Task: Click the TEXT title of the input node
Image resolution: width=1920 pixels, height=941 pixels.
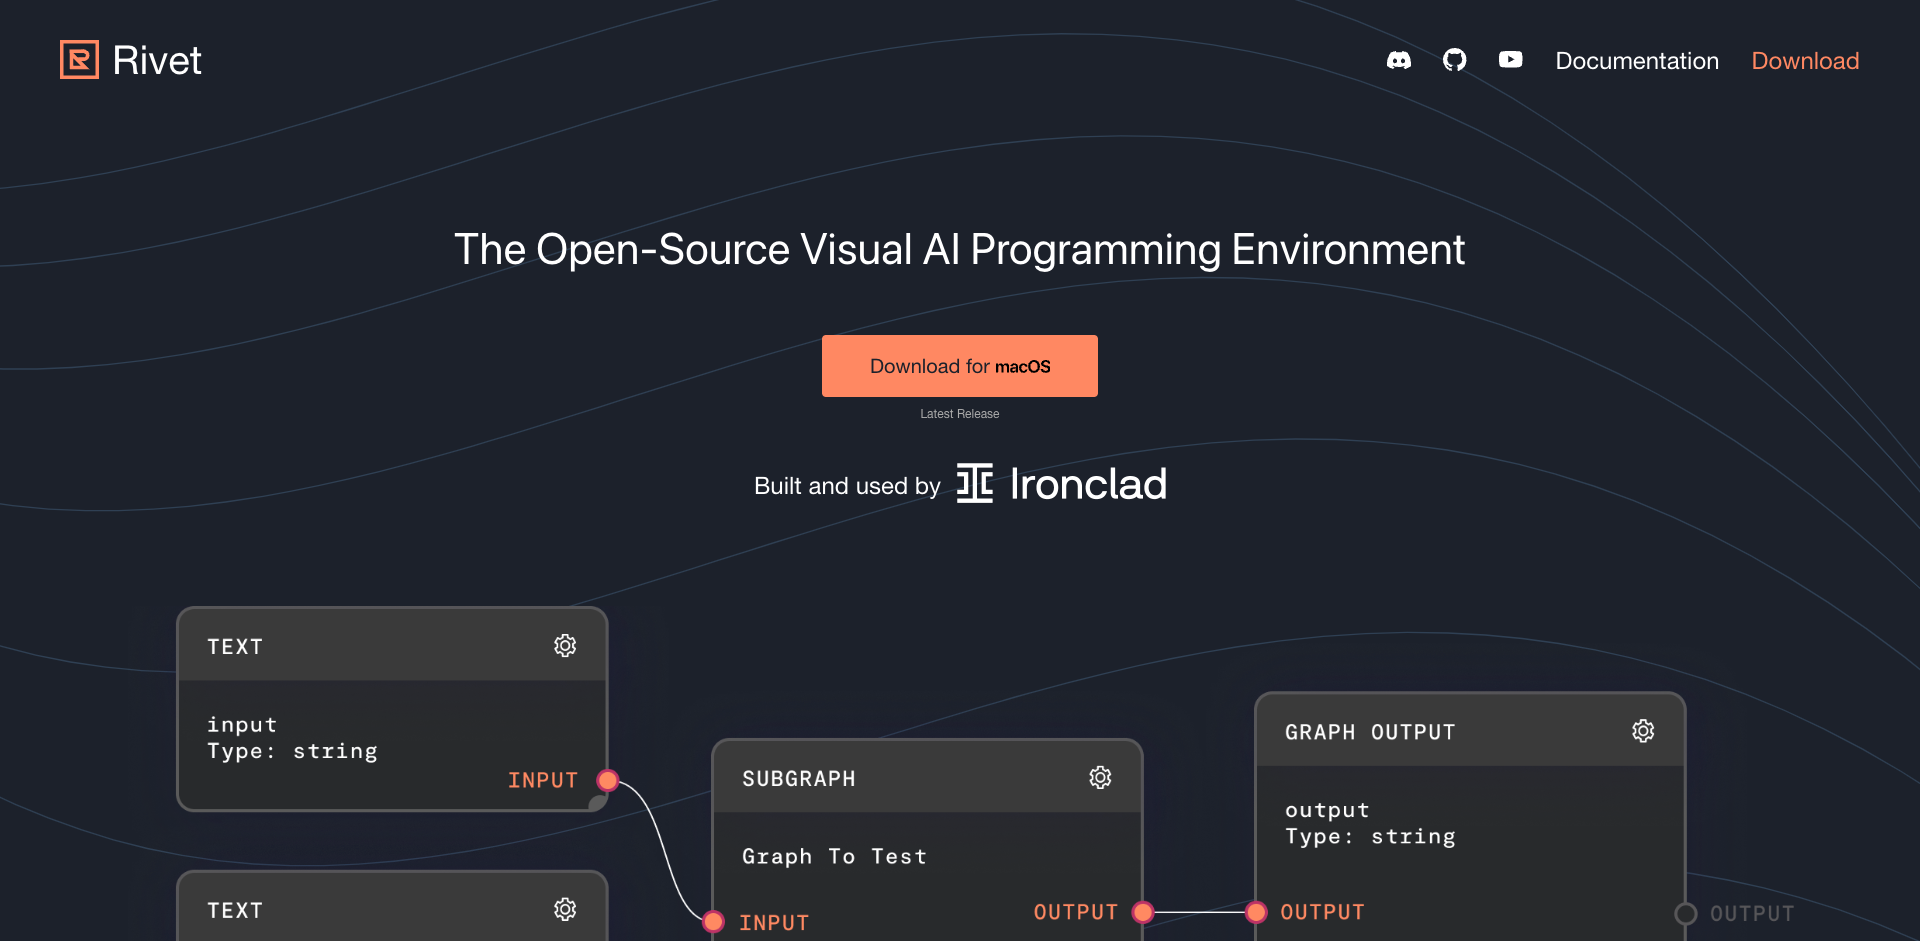Action: 235,647
